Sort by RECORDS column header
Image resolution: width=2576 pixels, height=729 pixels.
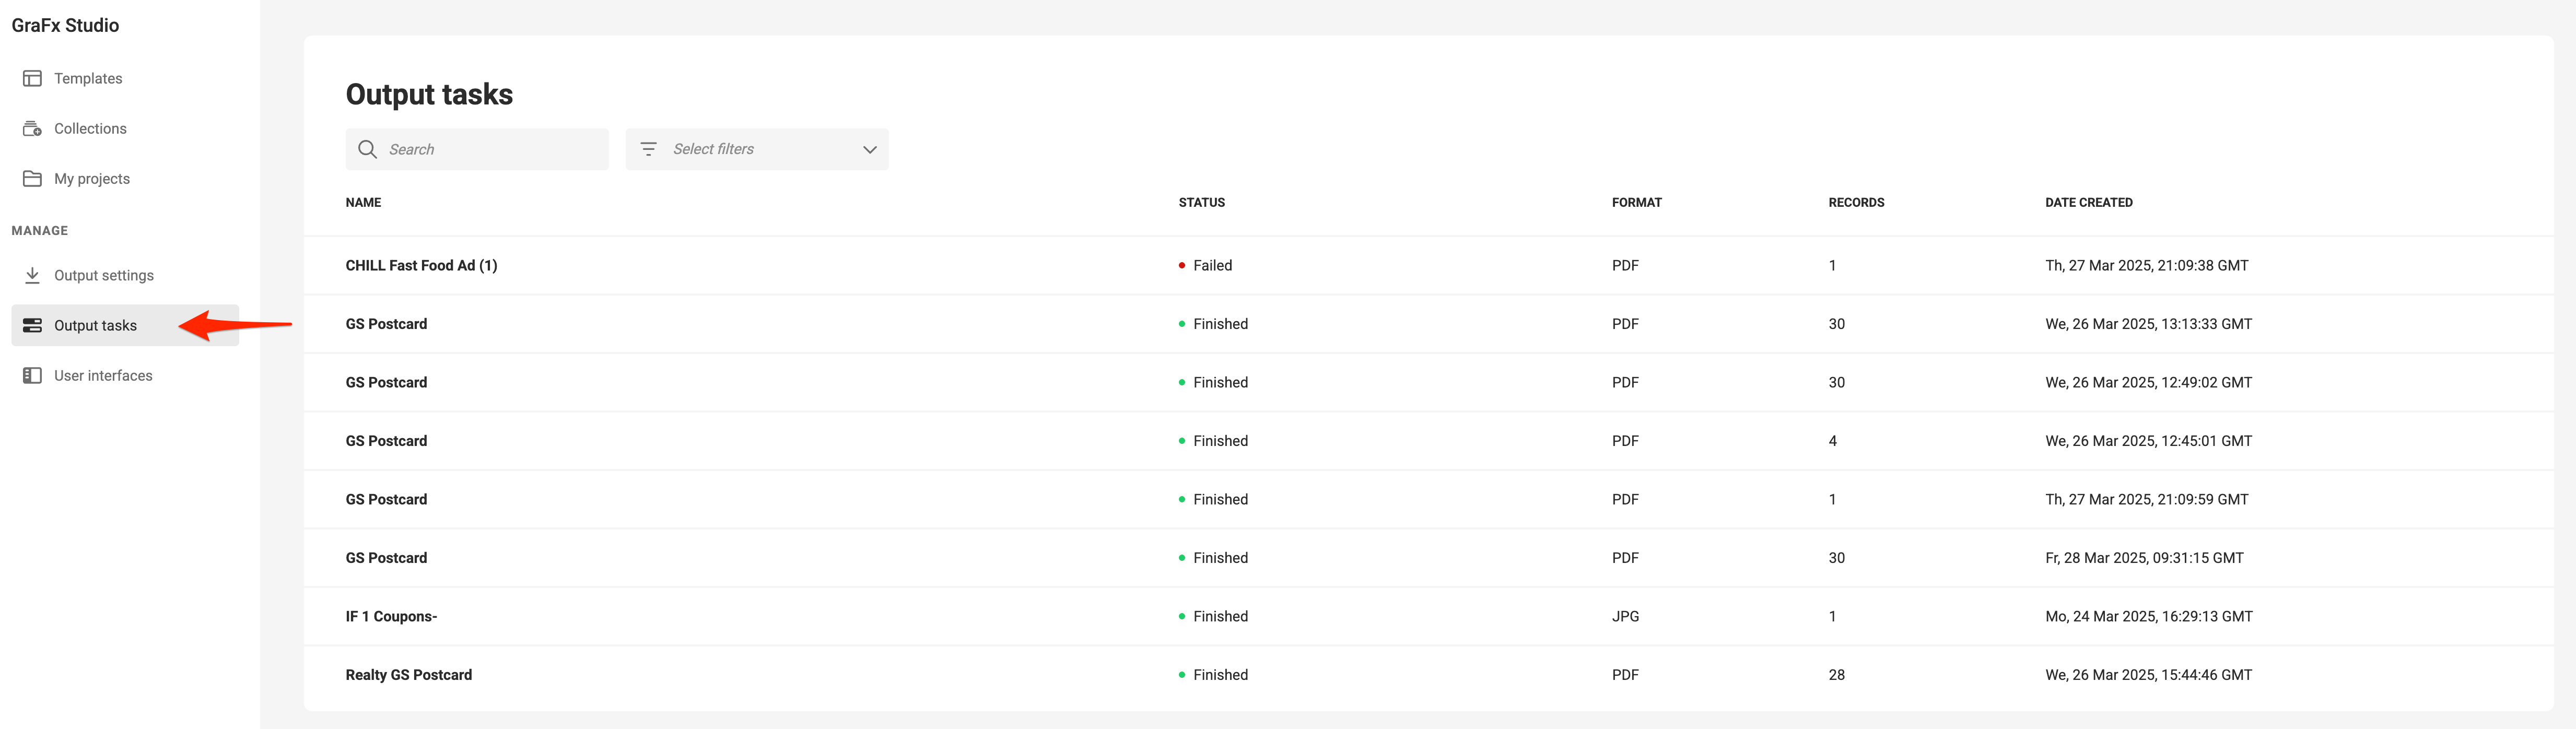[1856, 202]
